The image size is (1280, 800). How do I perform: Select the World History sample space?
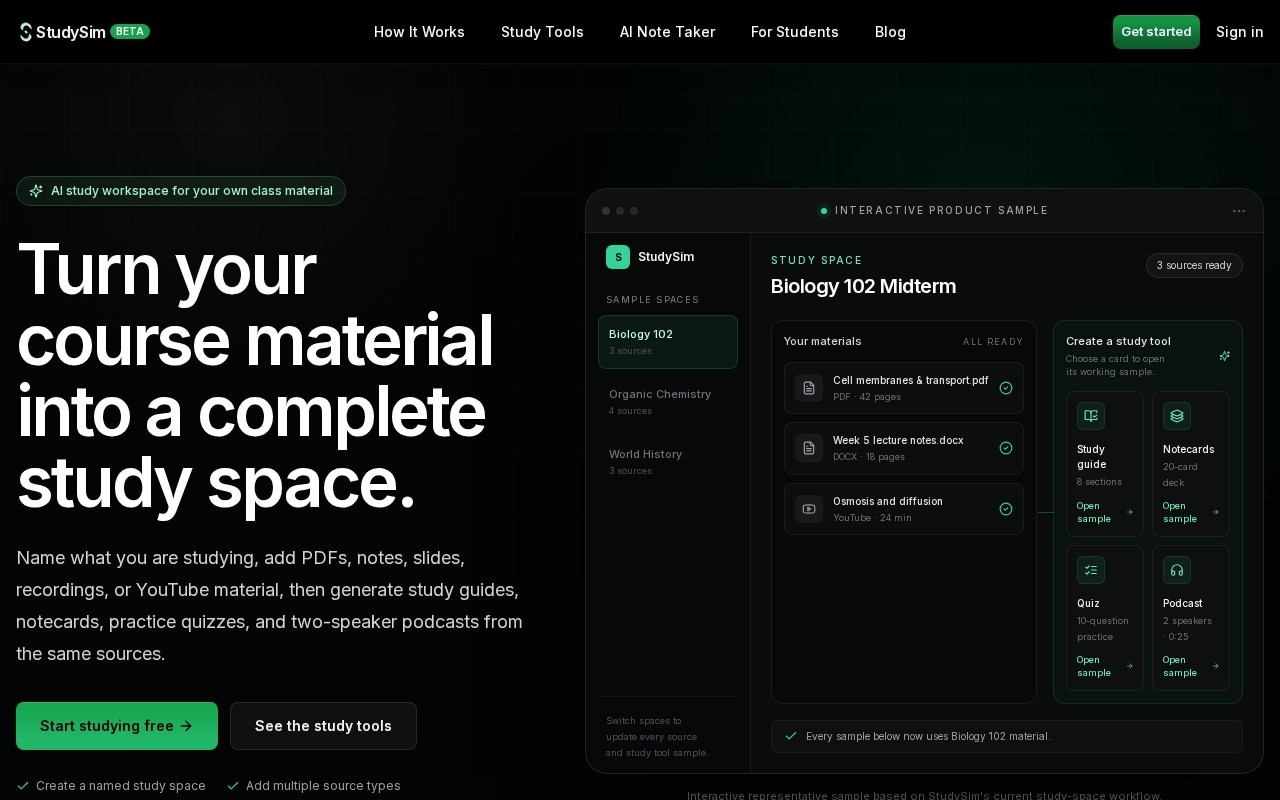point(668,462)
